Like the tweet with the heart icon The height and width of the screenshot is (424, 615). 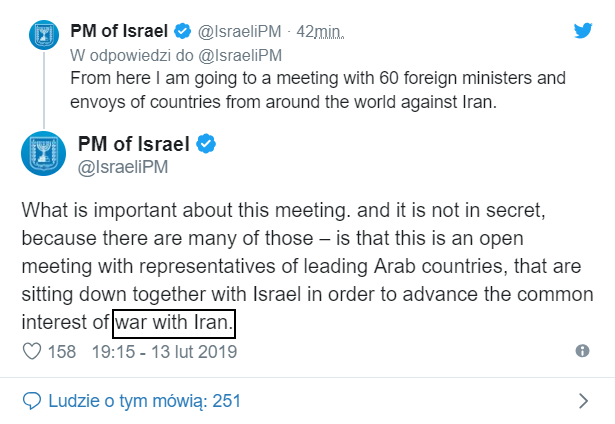(32, 351)
